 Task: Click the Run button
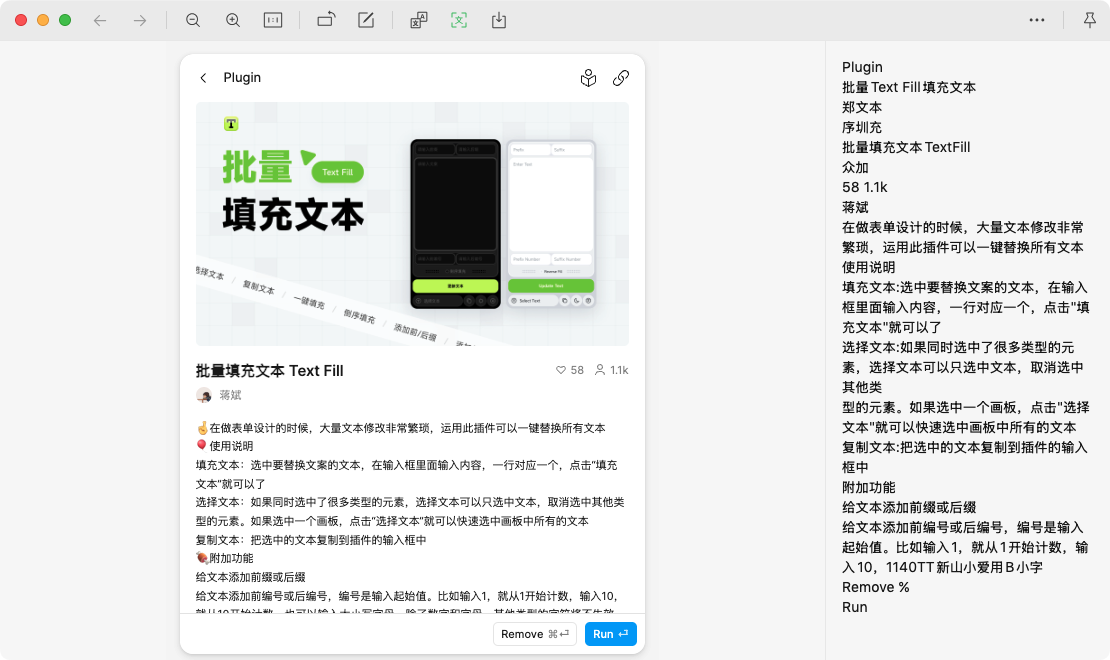pos(610,634)
